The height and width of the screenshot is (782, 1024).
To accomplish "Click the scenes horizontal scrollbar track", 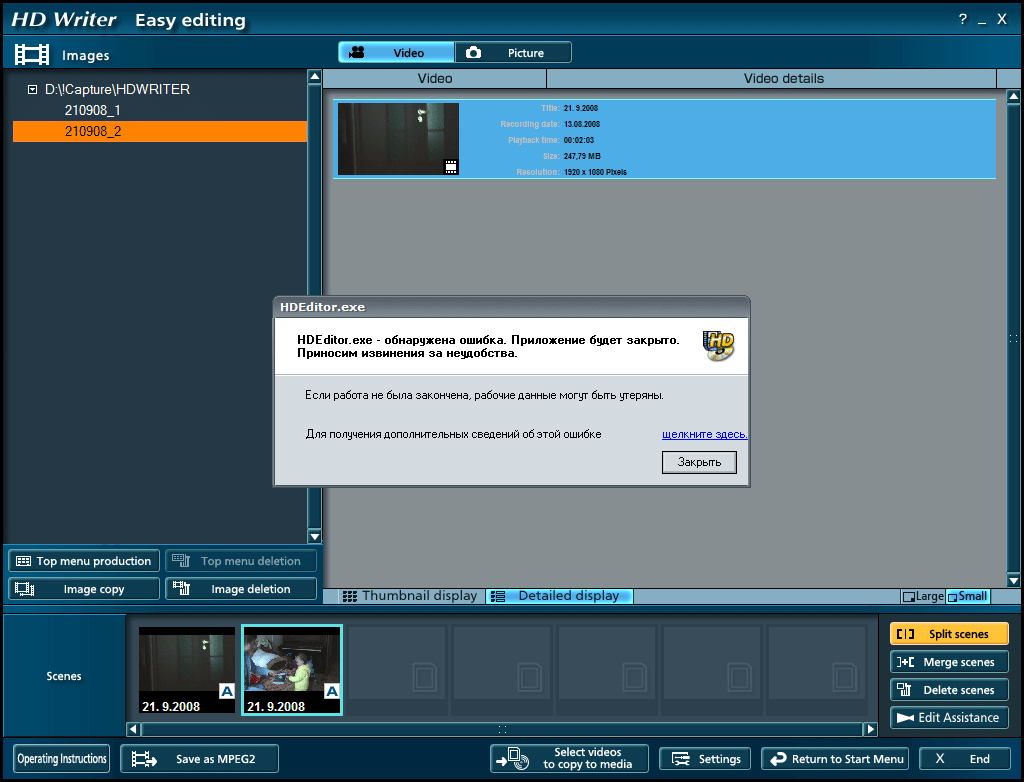I will (502, 729).
